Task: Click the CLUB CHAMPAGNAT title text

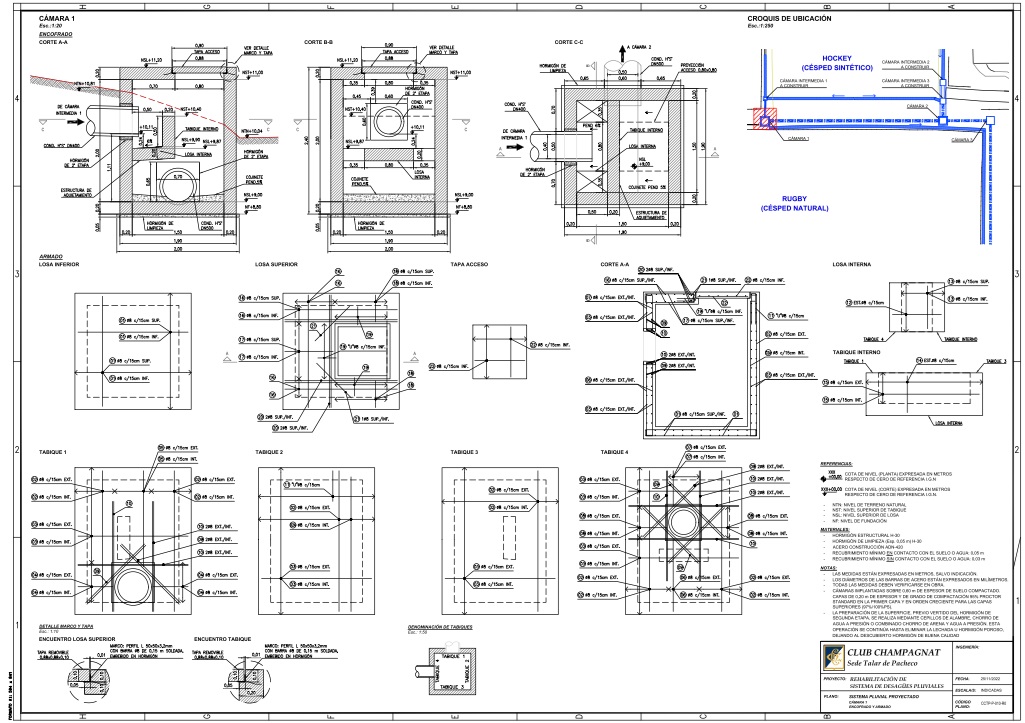Action: [x=893, y=652]
